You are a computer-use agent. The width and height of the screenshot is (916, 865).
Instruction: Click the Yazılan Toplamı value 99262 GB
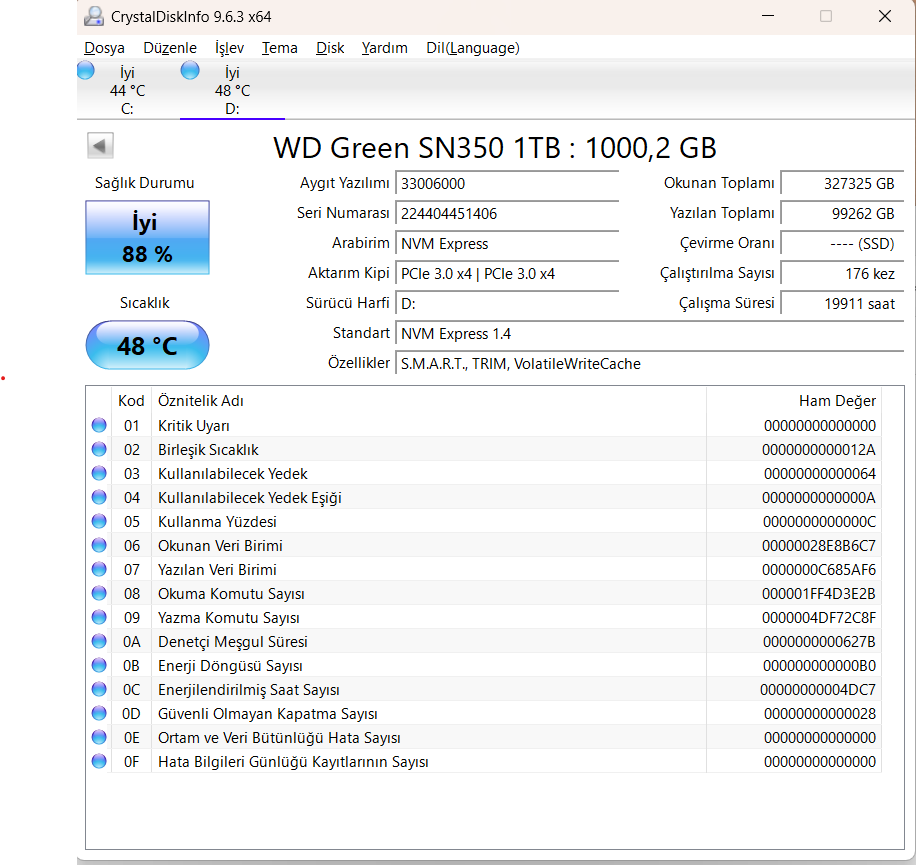(x=842, y=213)
